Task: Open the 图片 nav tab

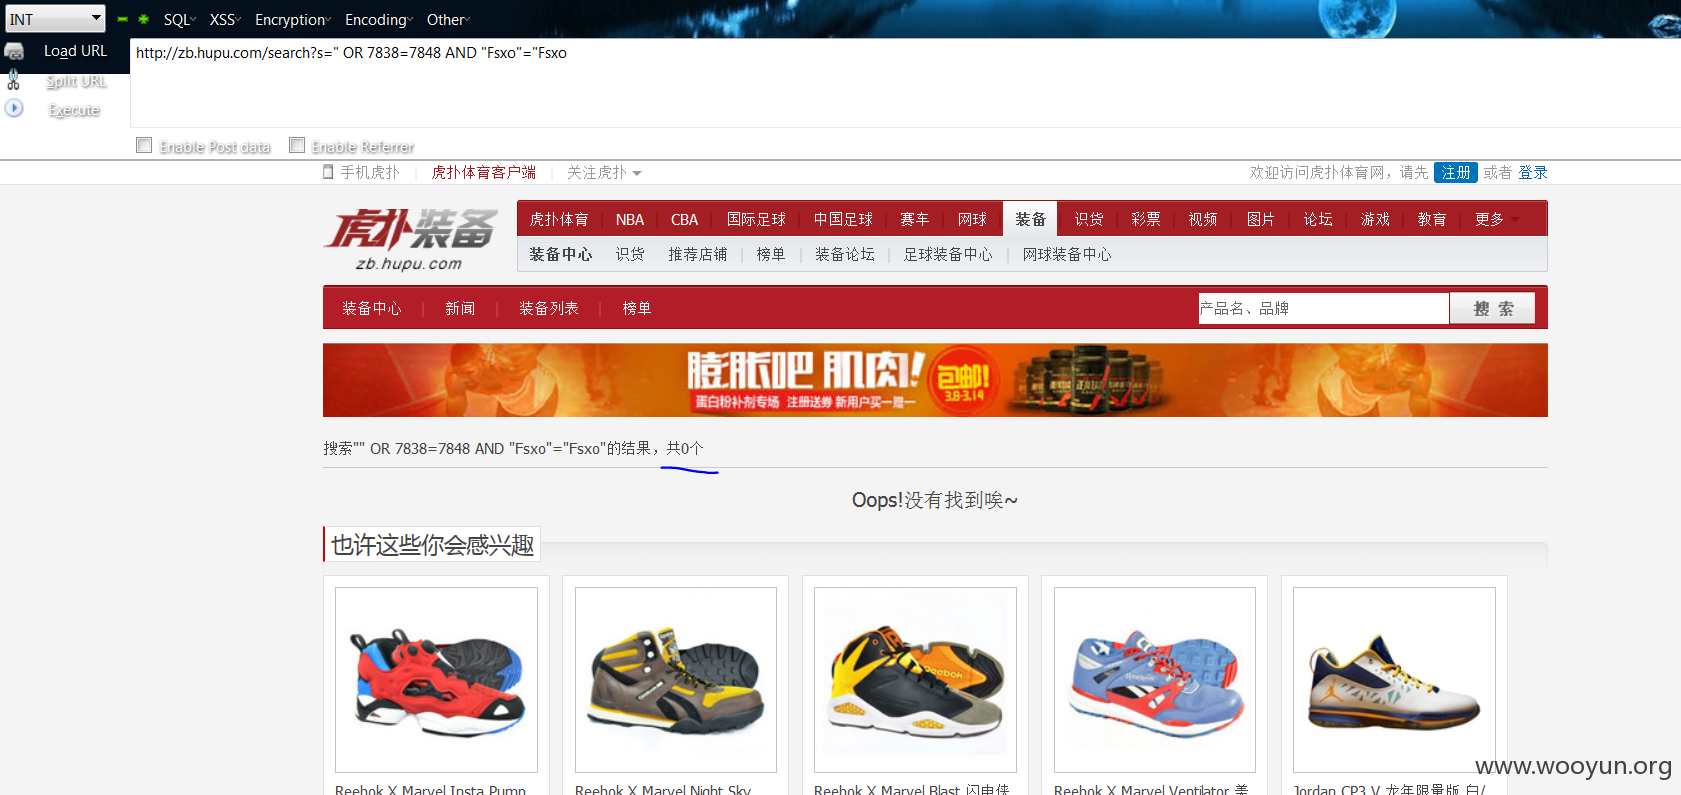Action: tap(1261, 219)
